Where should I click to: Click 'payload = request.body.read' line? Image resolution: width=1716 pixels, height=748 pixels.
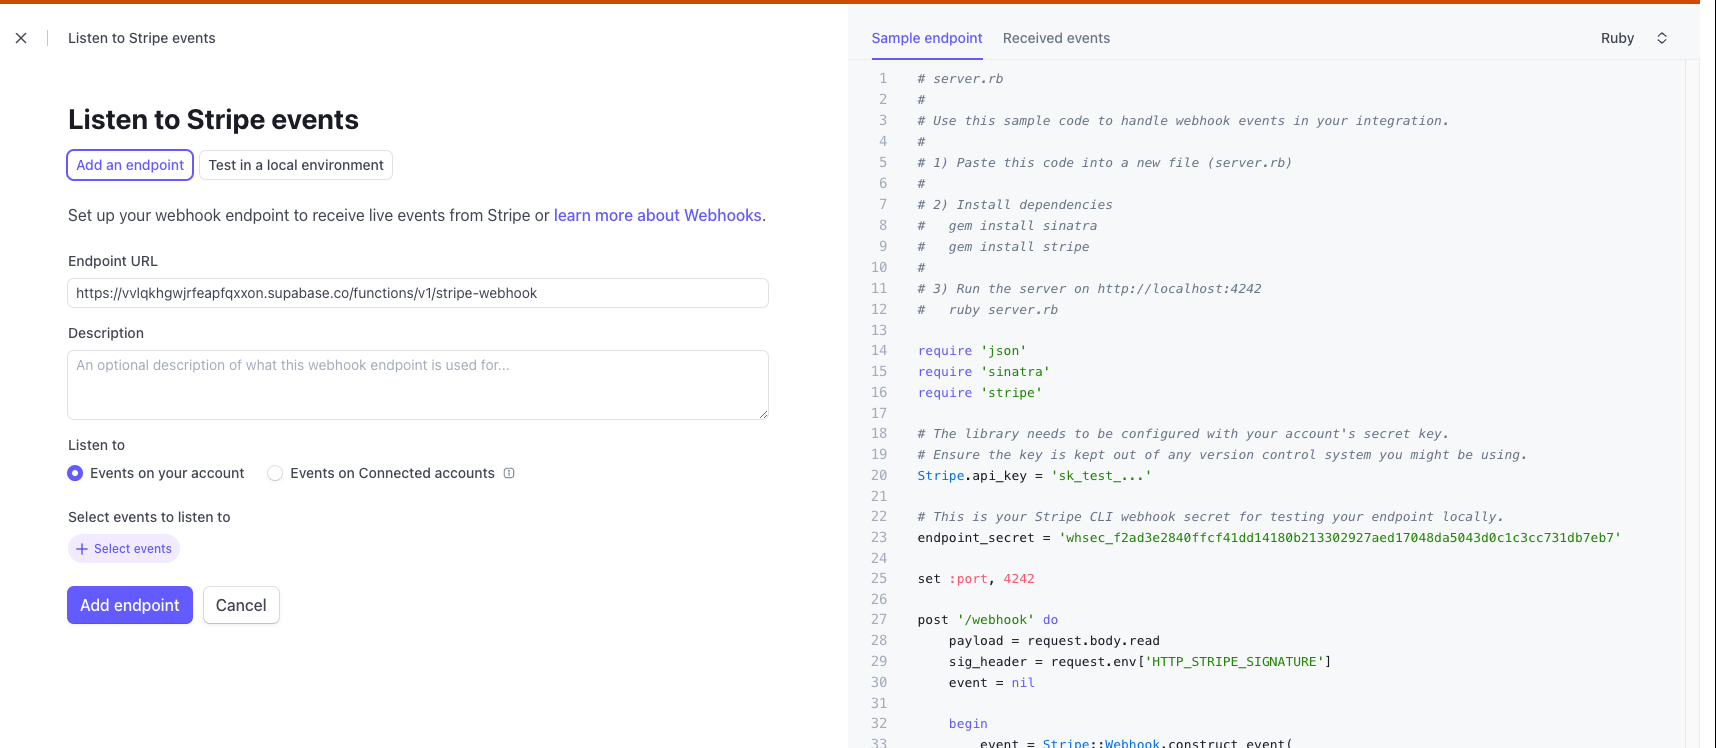click(1054, 641)
